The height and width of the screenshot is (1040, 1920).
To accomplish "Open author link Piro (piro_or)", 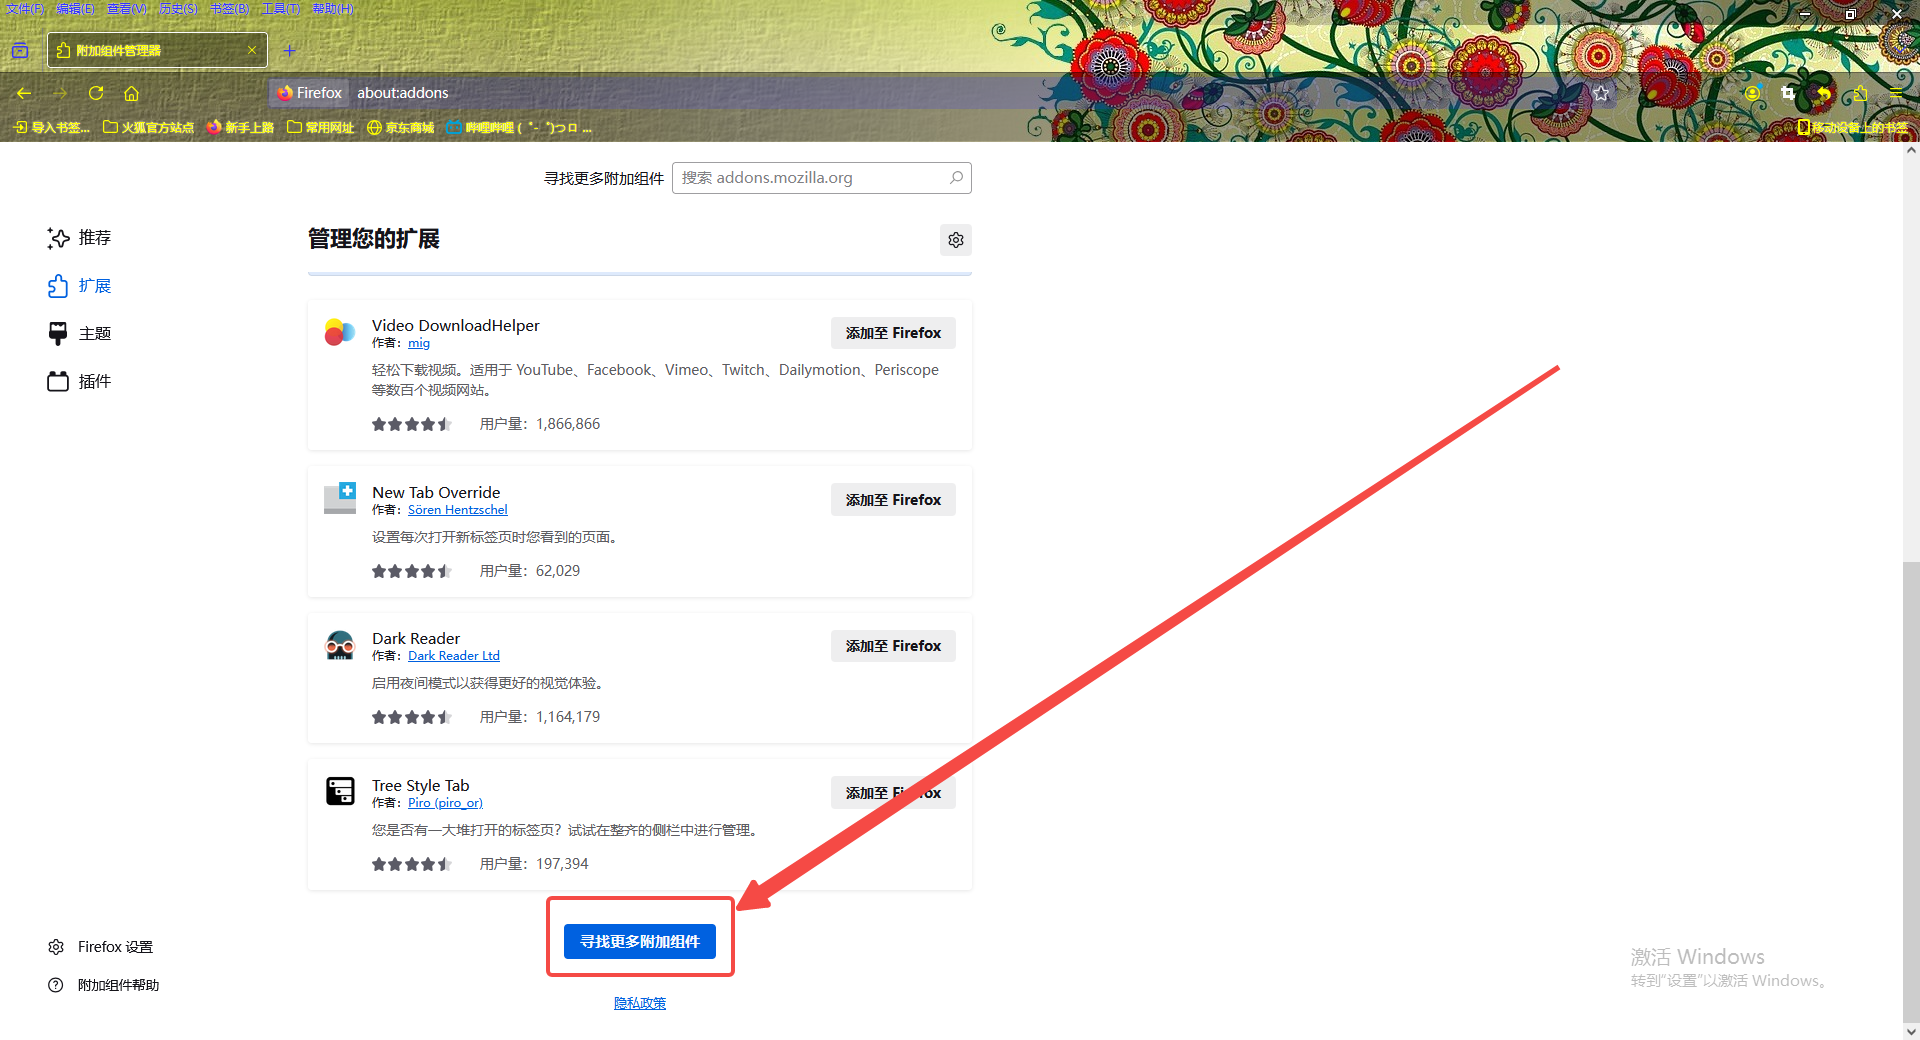I will [445, 803].
